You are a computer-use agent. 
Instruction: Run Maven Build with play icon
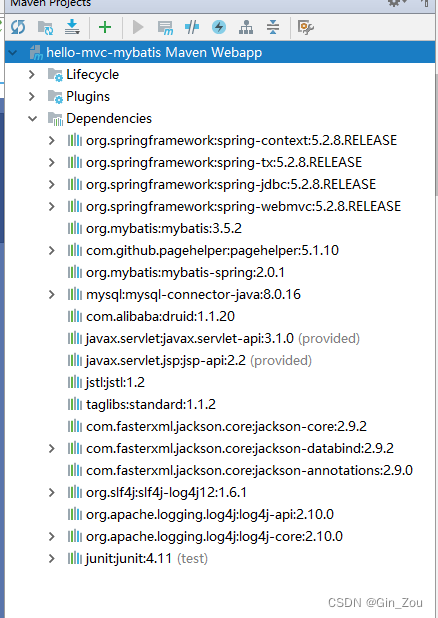[x=138, y=27]
